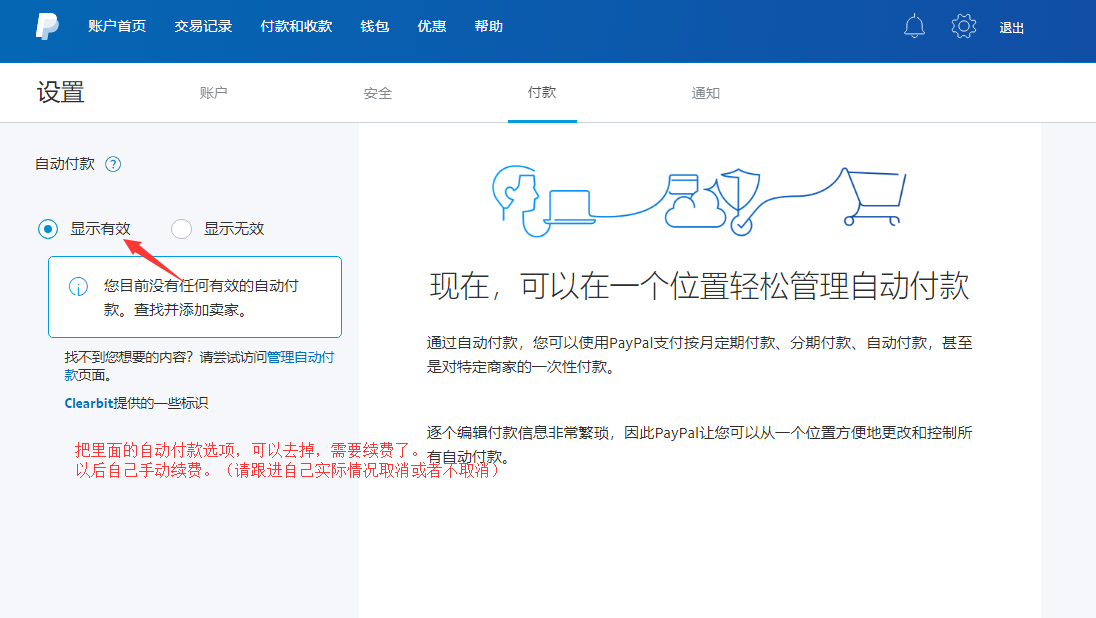Click the info icon in the notice box
Screen dimensions: 1096x618
coord(78,287)
